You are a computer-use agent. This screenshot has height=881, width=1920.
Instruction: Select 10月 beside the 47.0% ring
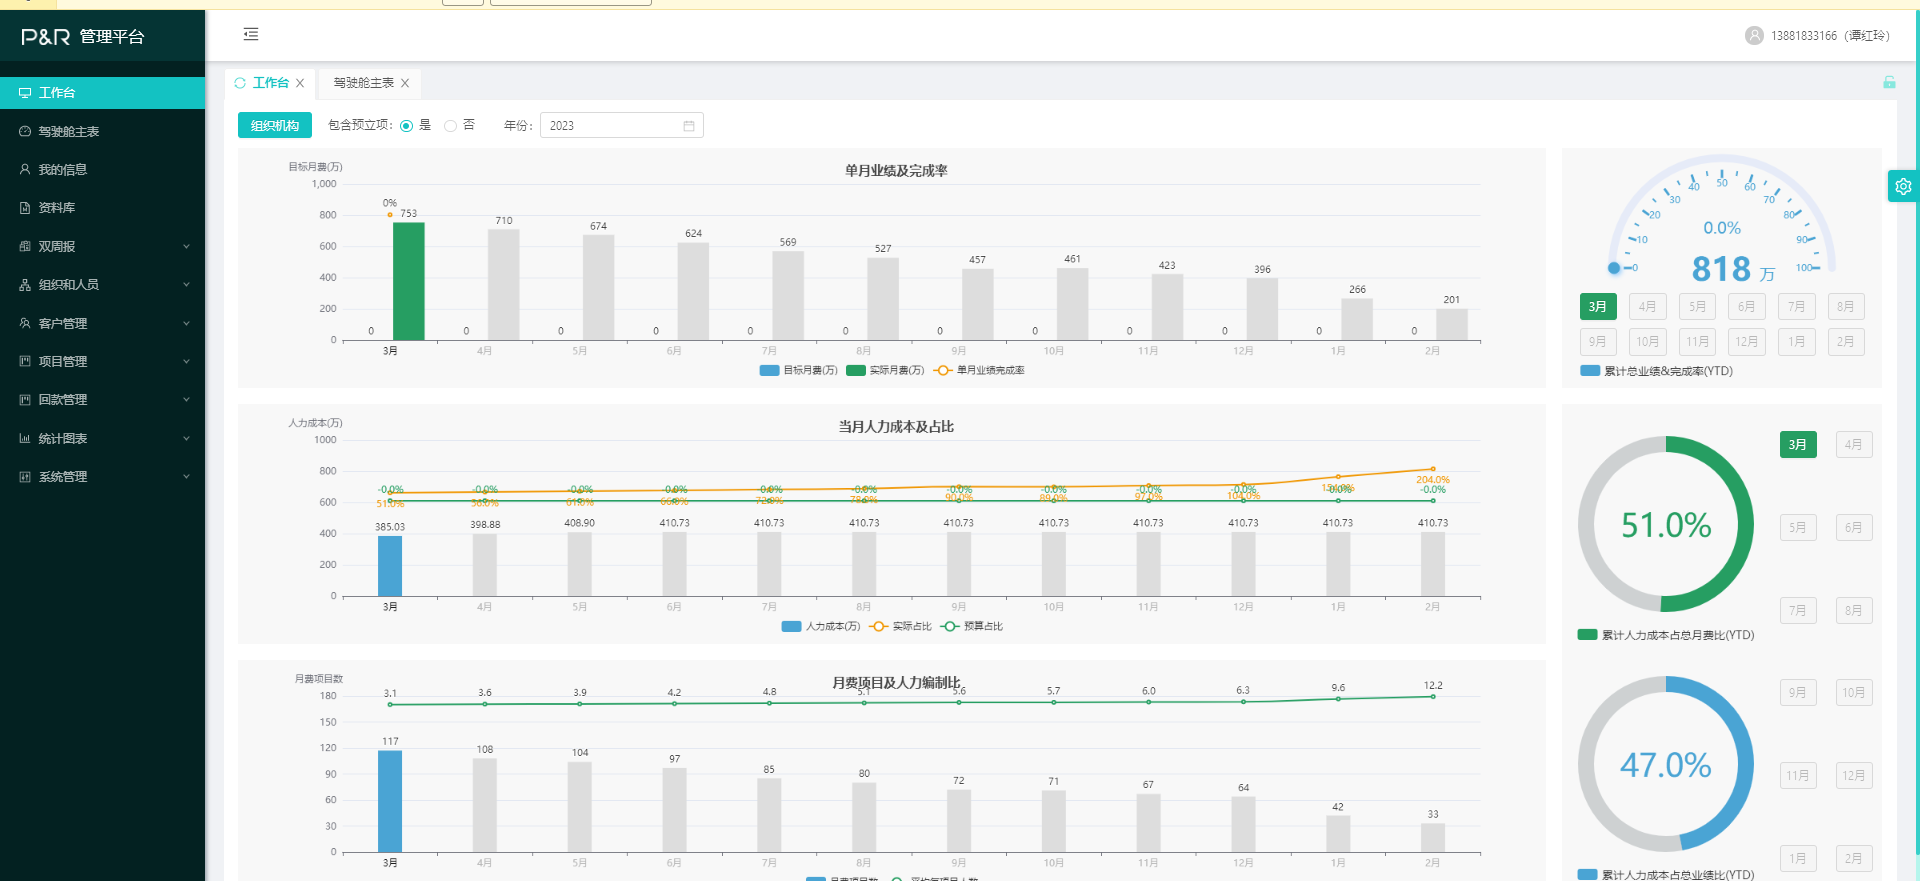click(x=1854, y=693)
